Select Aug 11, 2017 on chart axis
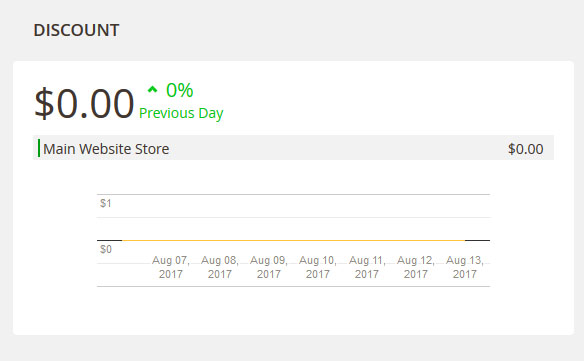The height and width of the screenshot is (361, 584). pyautogui.click(x=367, y=267)
